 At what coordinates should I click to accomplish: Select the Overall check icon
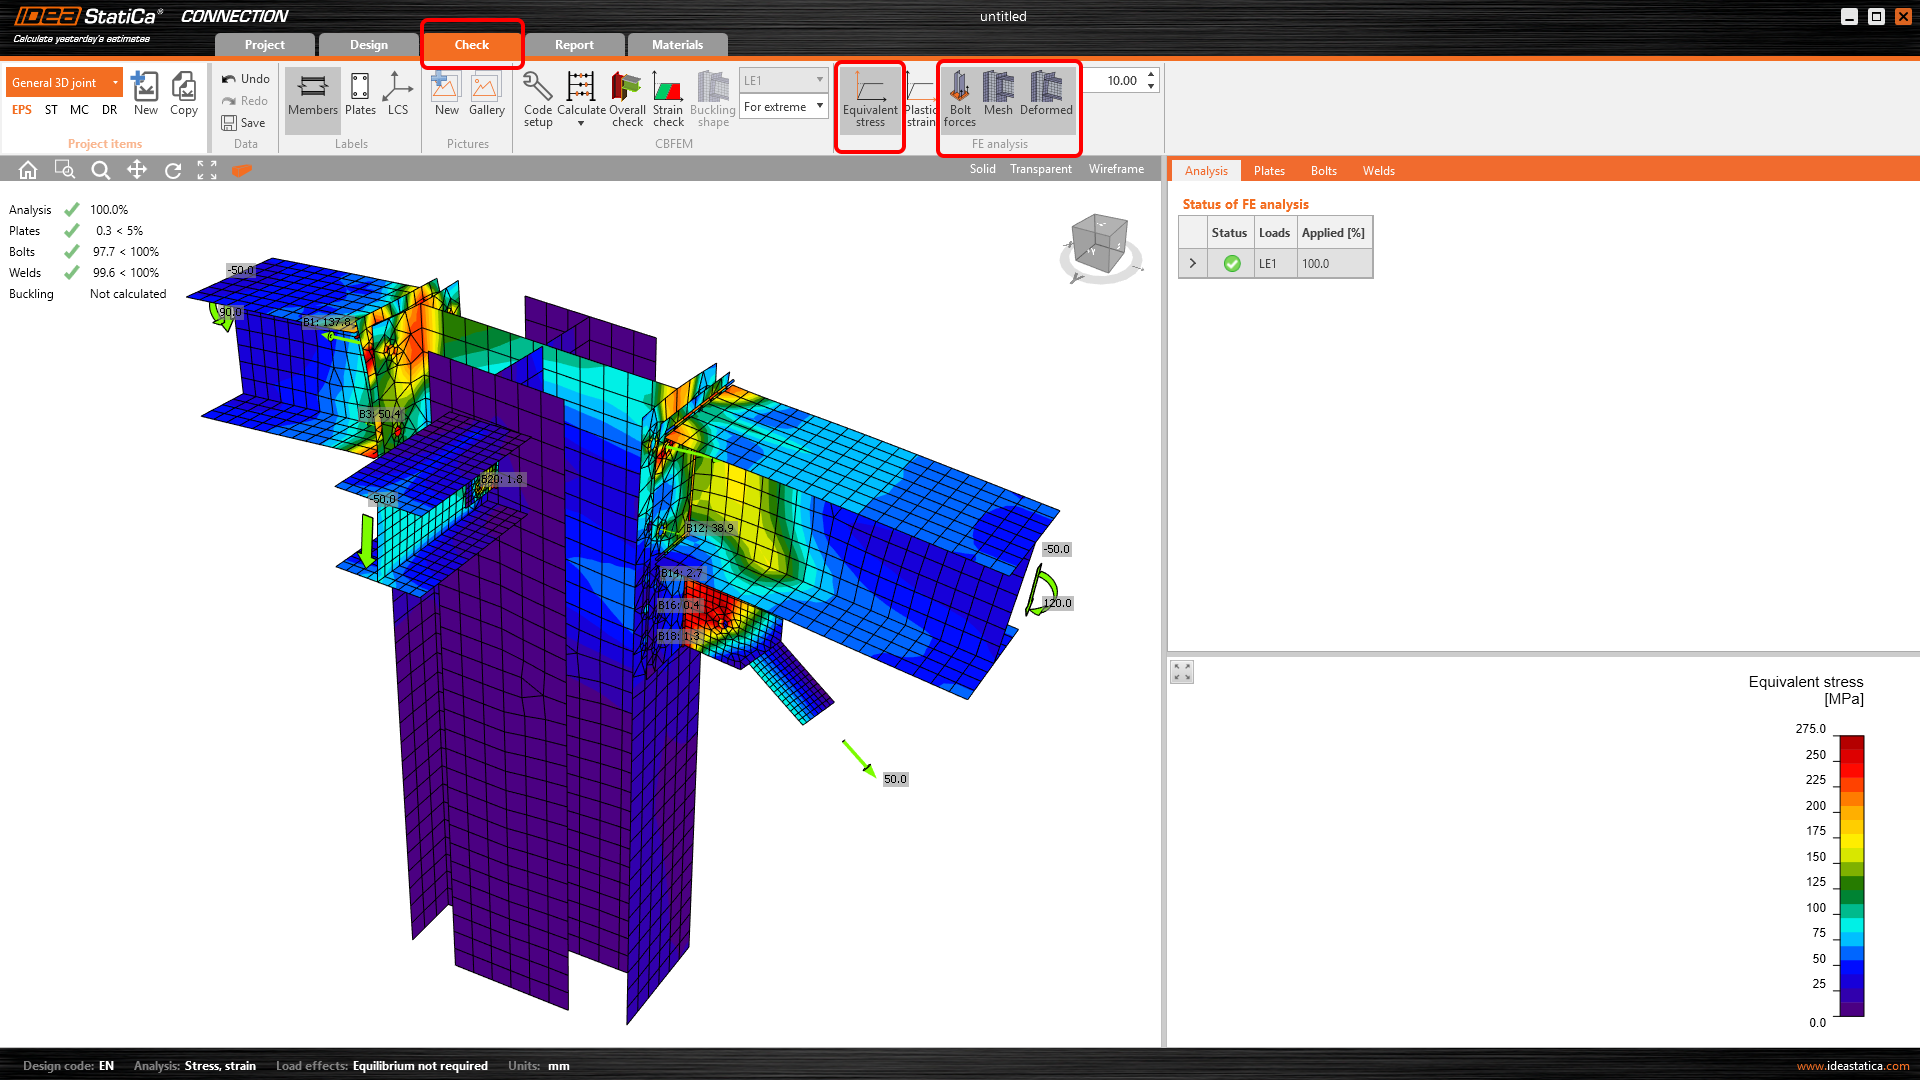coord(627,88)
